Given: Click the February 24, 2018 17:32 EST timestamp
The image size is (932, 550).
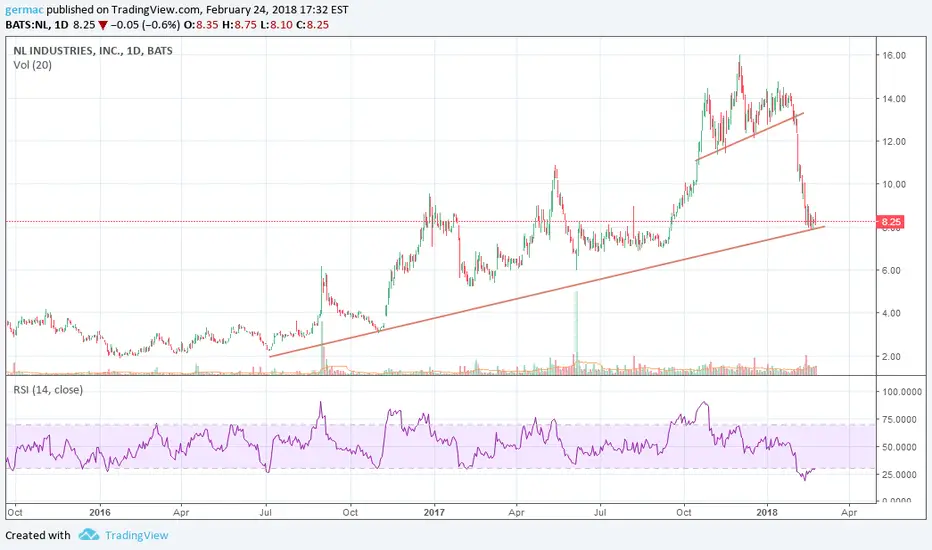Looking at the screenshot, I should point(278,10).
